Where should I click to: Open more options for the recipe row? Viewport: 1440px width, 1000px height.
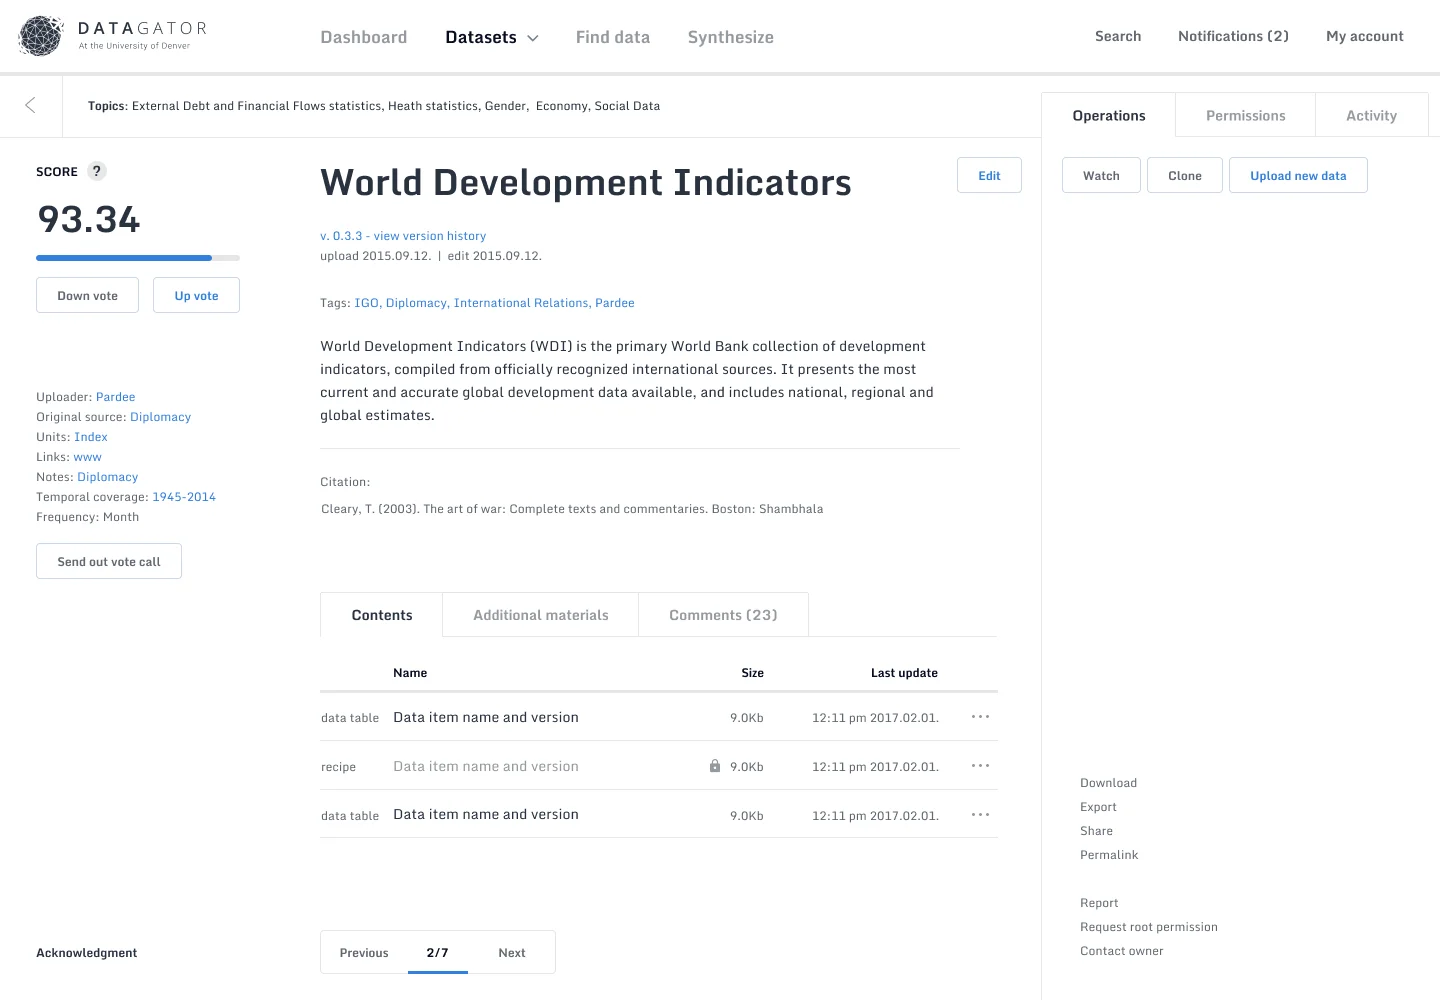pos(980,766)
